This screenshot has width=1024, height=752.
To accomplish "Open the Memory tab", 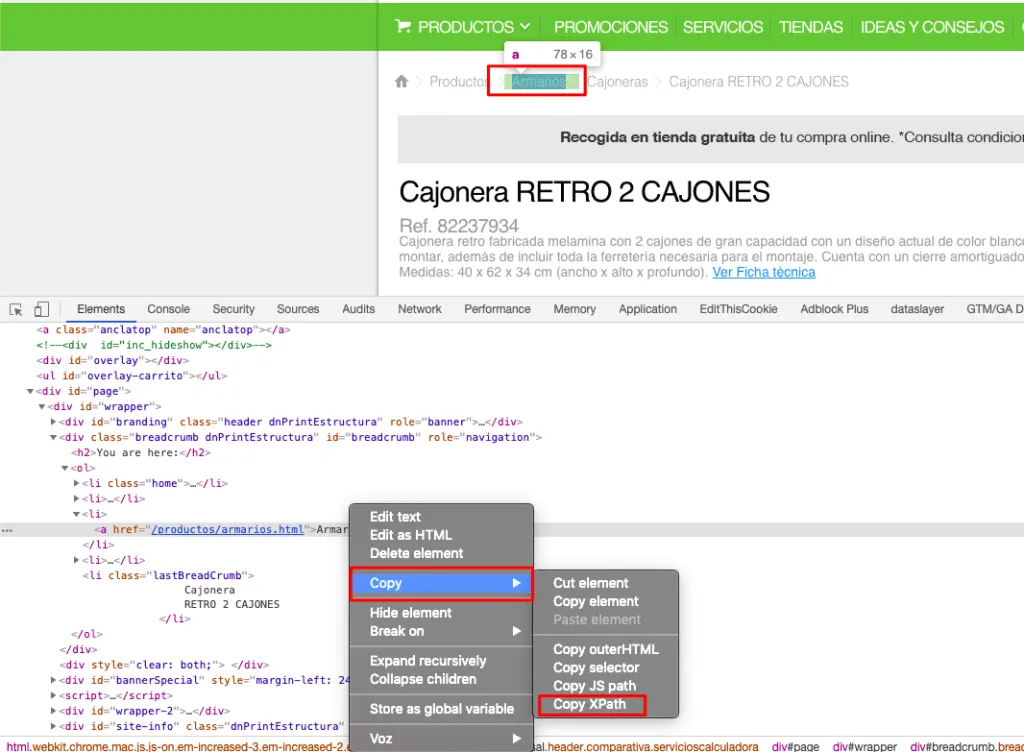I will pos(575,309).
